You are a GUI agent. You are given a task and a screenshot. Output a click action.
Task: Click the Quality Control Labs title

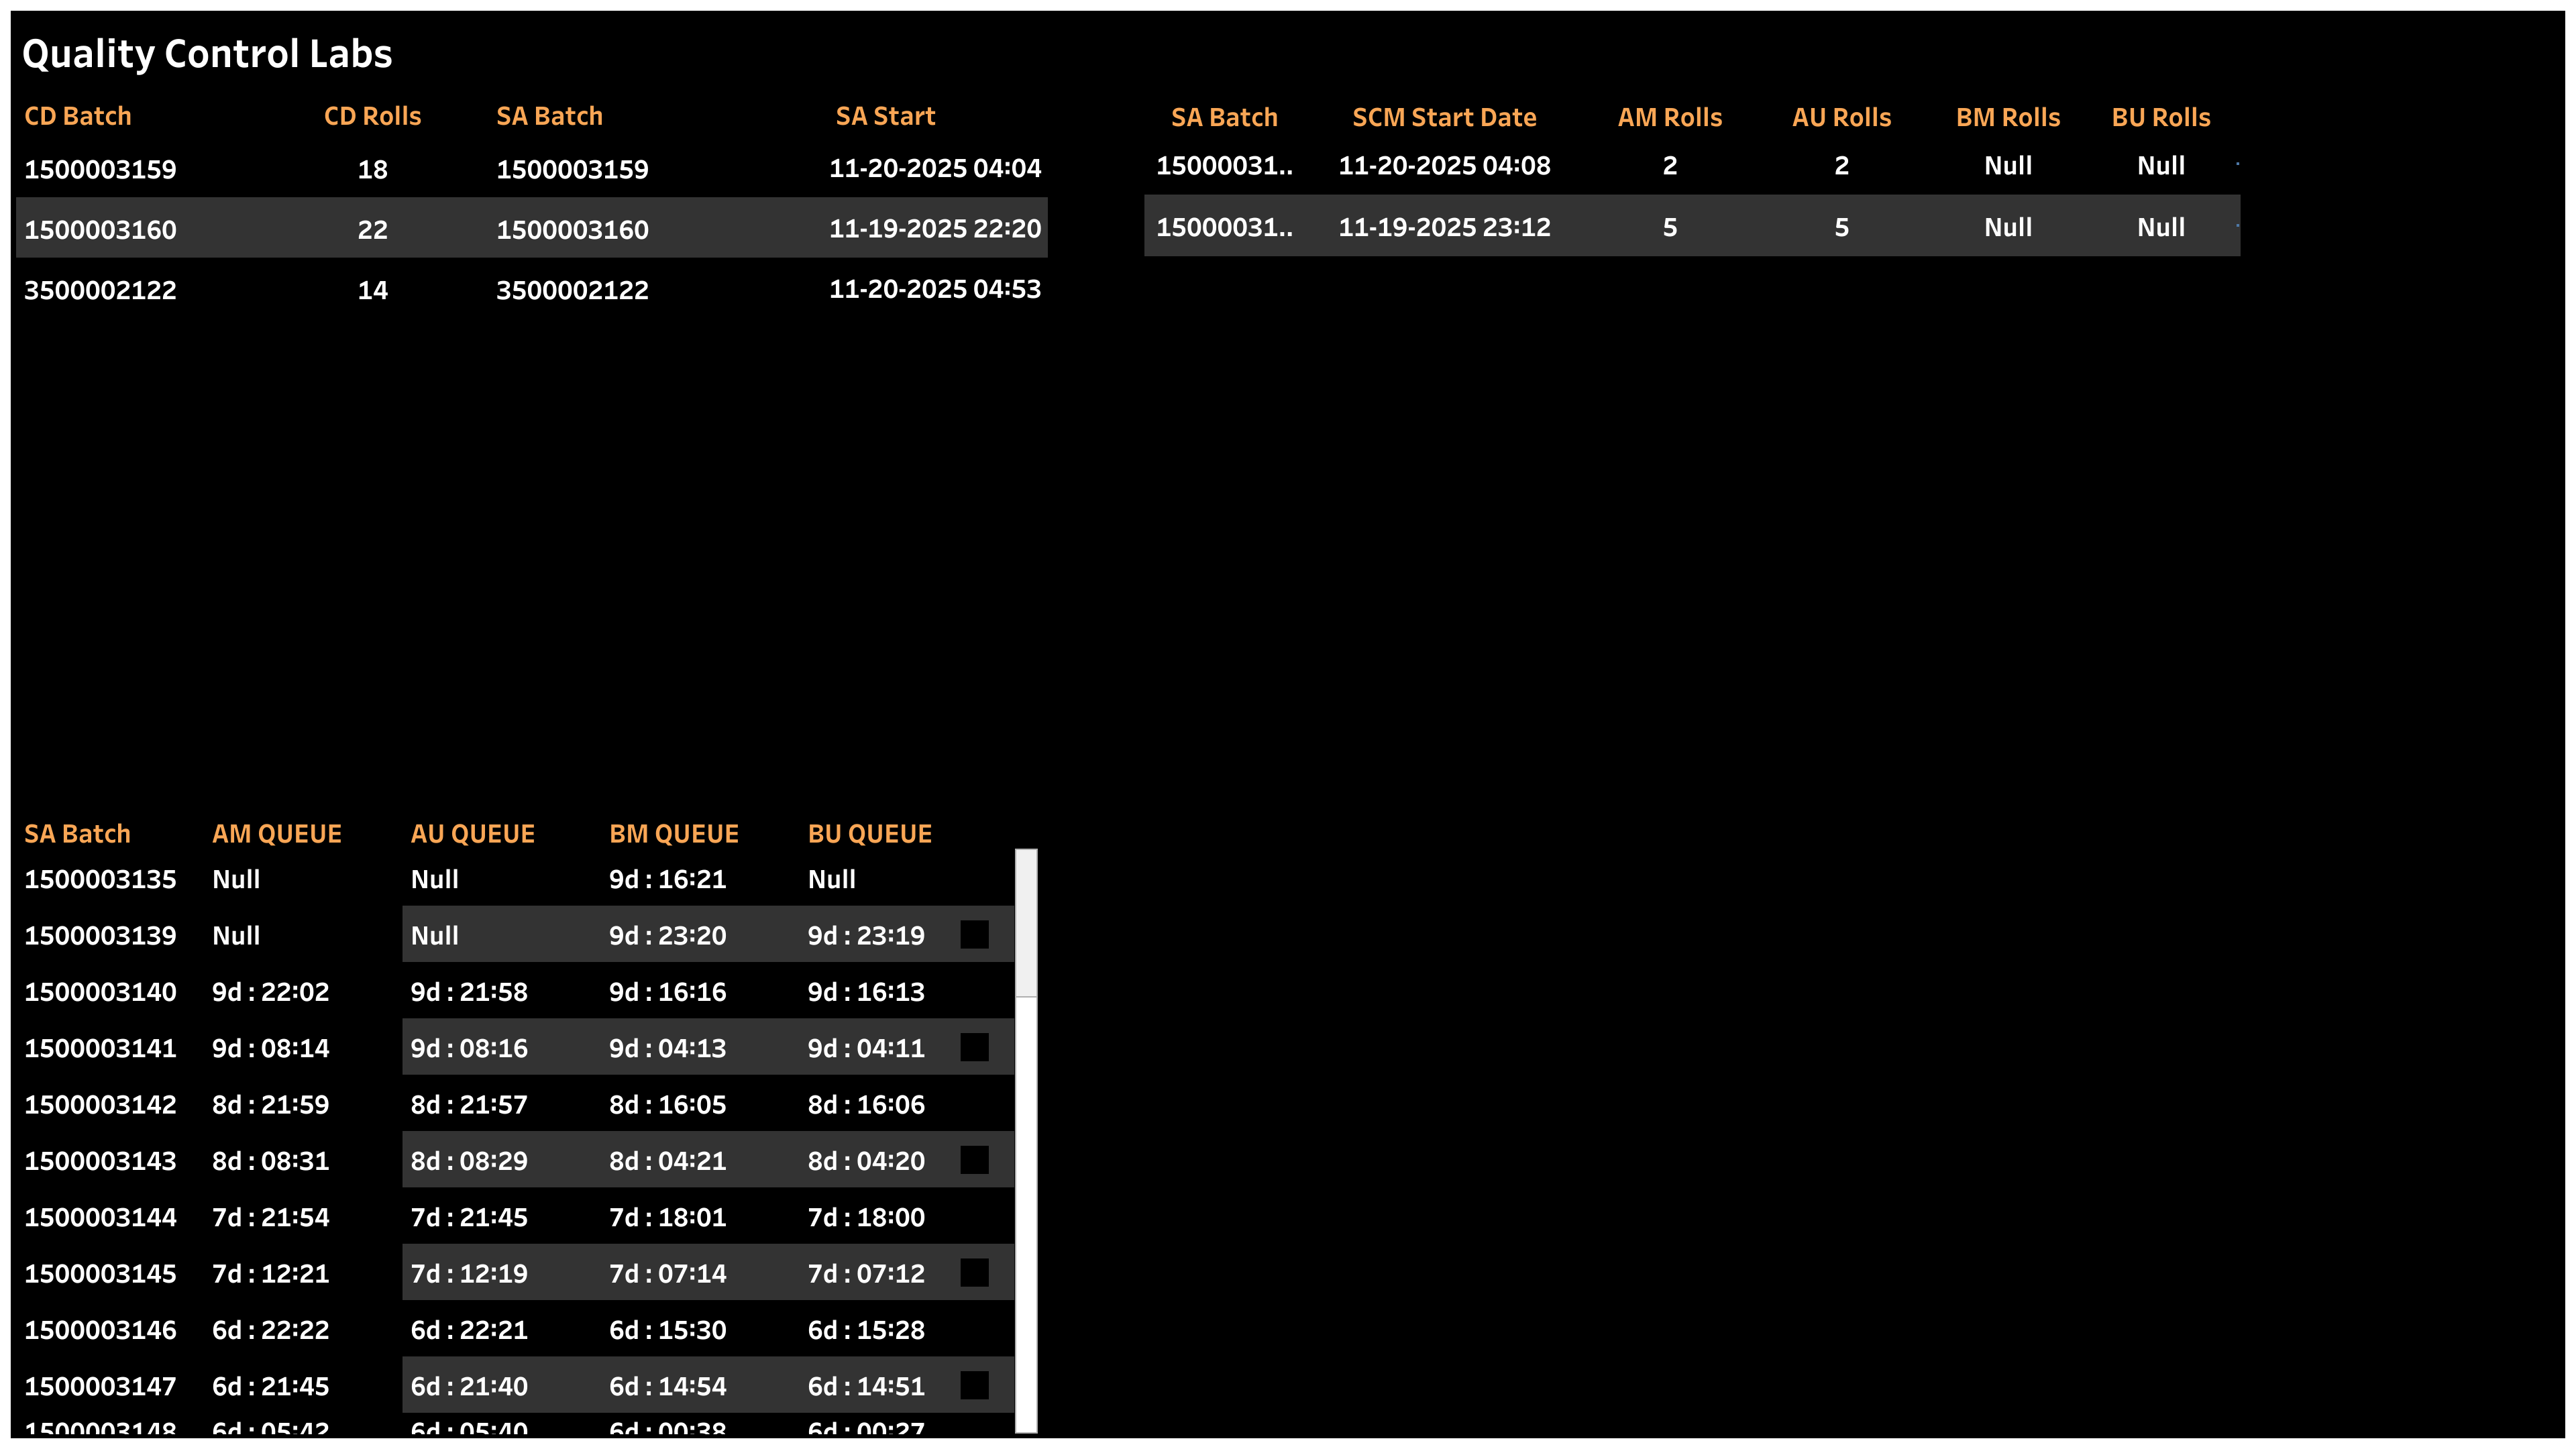(x=207, y=54)
